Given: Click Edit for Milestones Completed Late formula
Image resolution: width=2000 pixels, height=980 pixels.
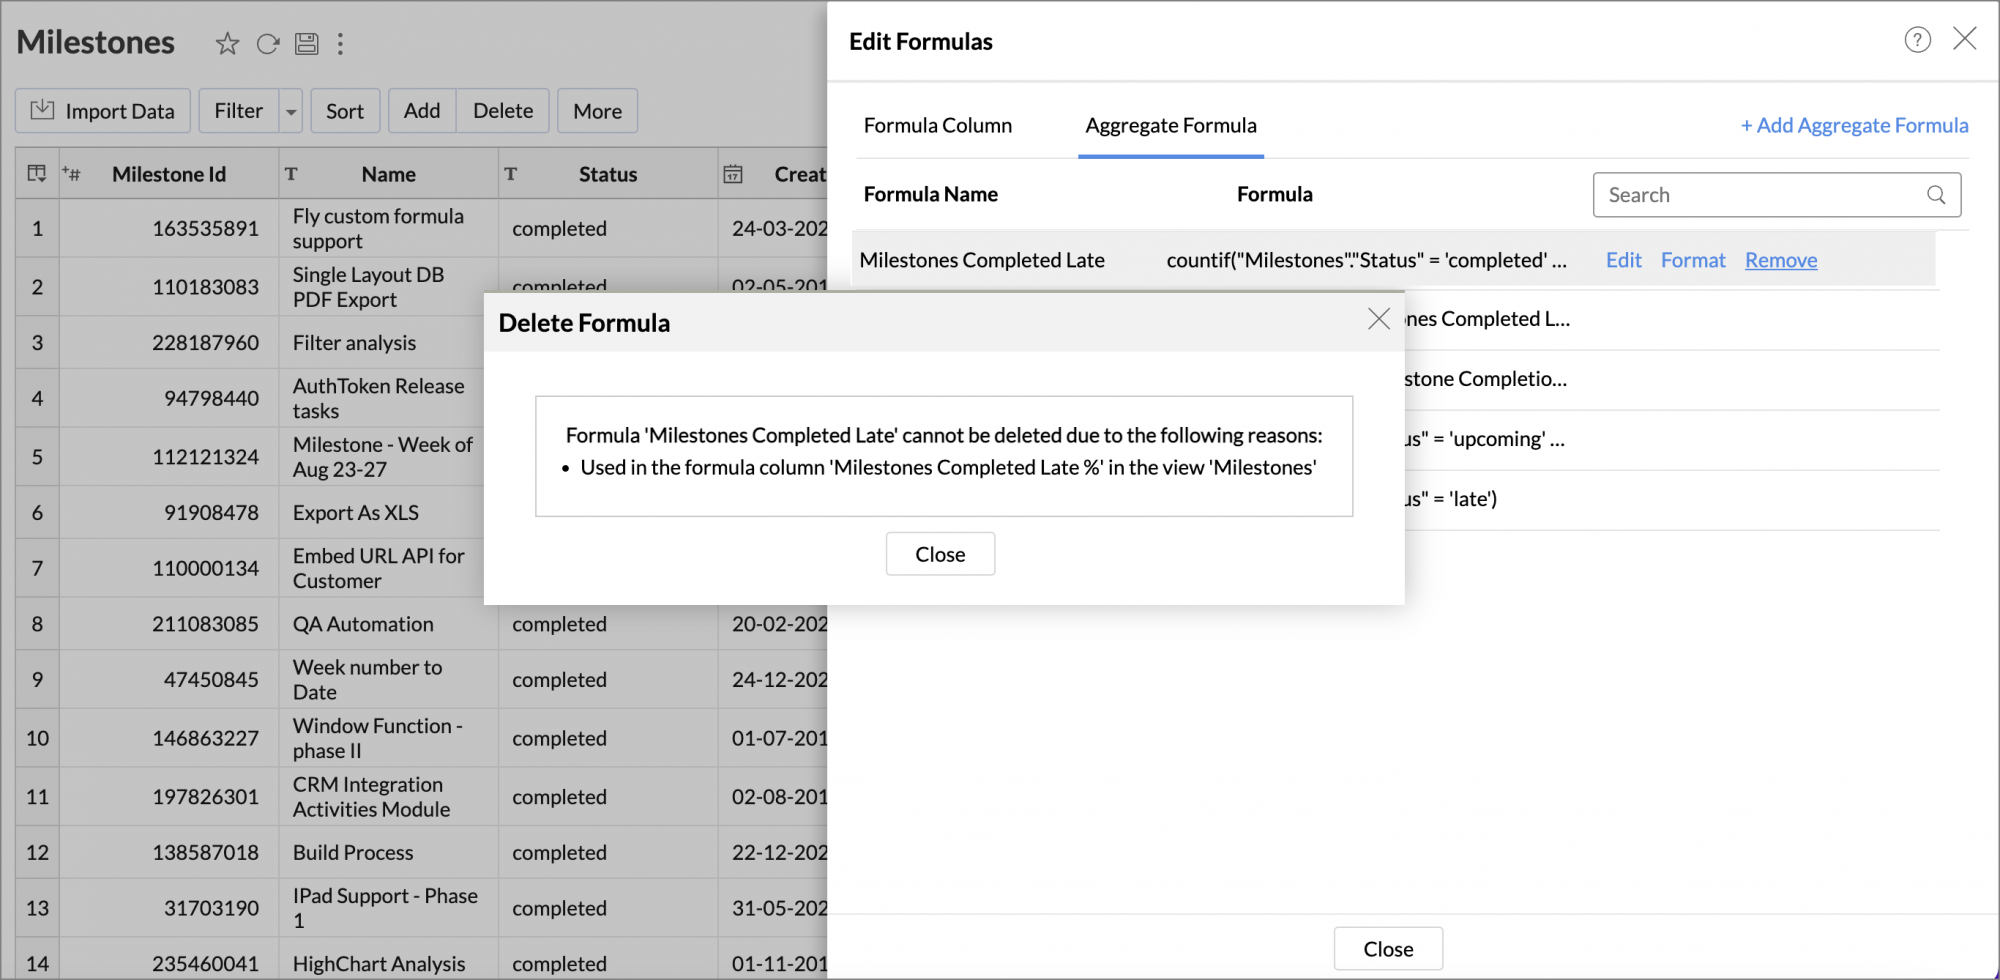Looking at the screenshot, I should point(1623,260).
